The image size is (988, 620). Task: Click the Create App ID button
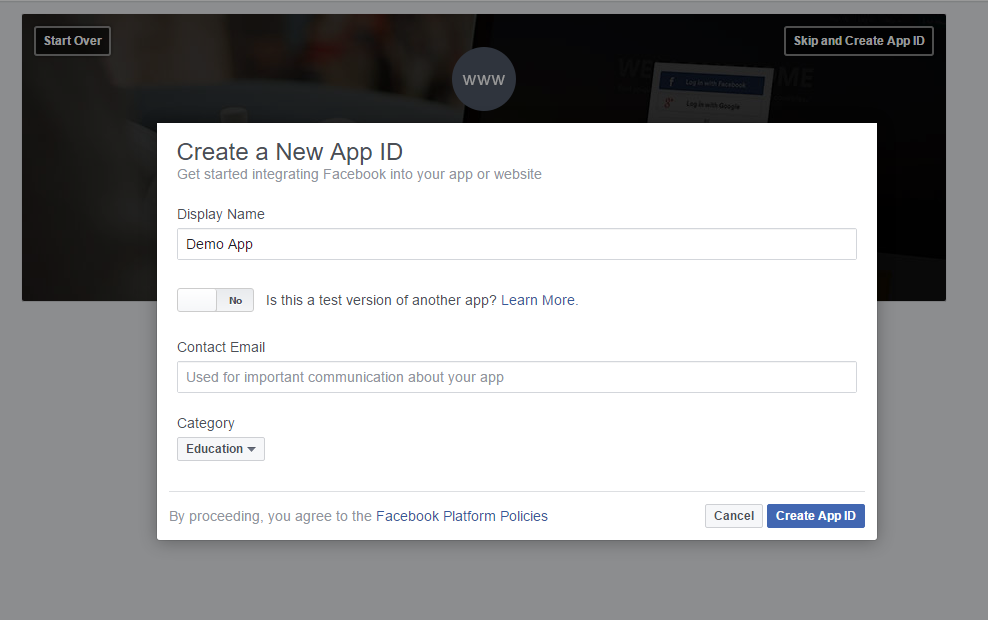tap(815, 516)
